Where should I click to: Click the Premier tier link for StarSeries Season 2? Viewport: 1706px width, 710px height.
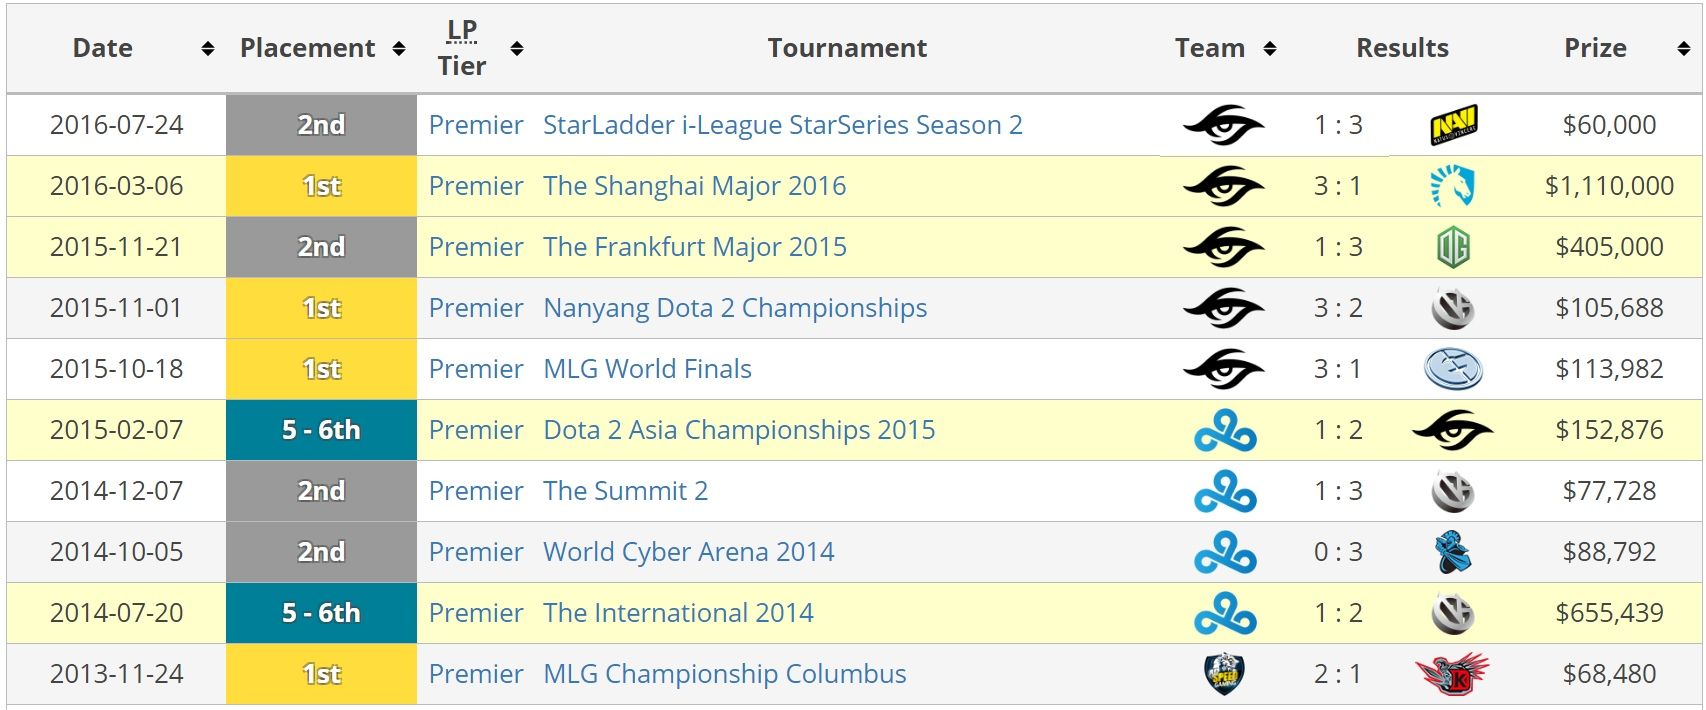(476, 125)
